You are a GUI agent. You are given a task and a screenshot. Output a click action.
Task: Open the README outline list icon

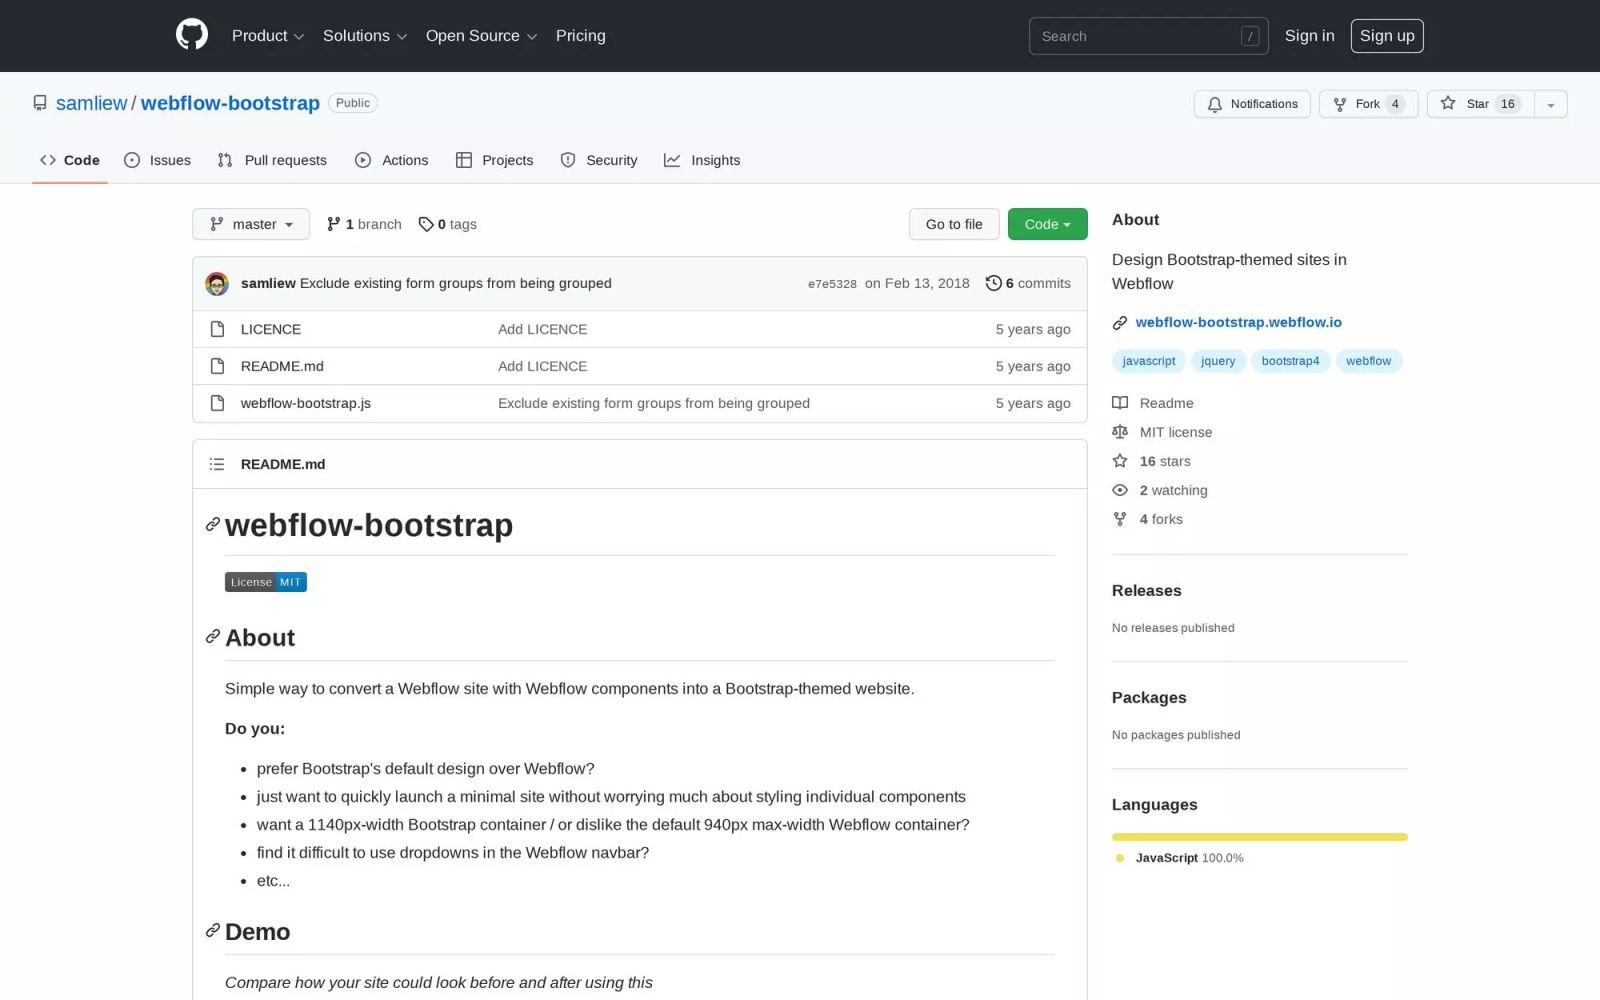(x=217, y=464)
